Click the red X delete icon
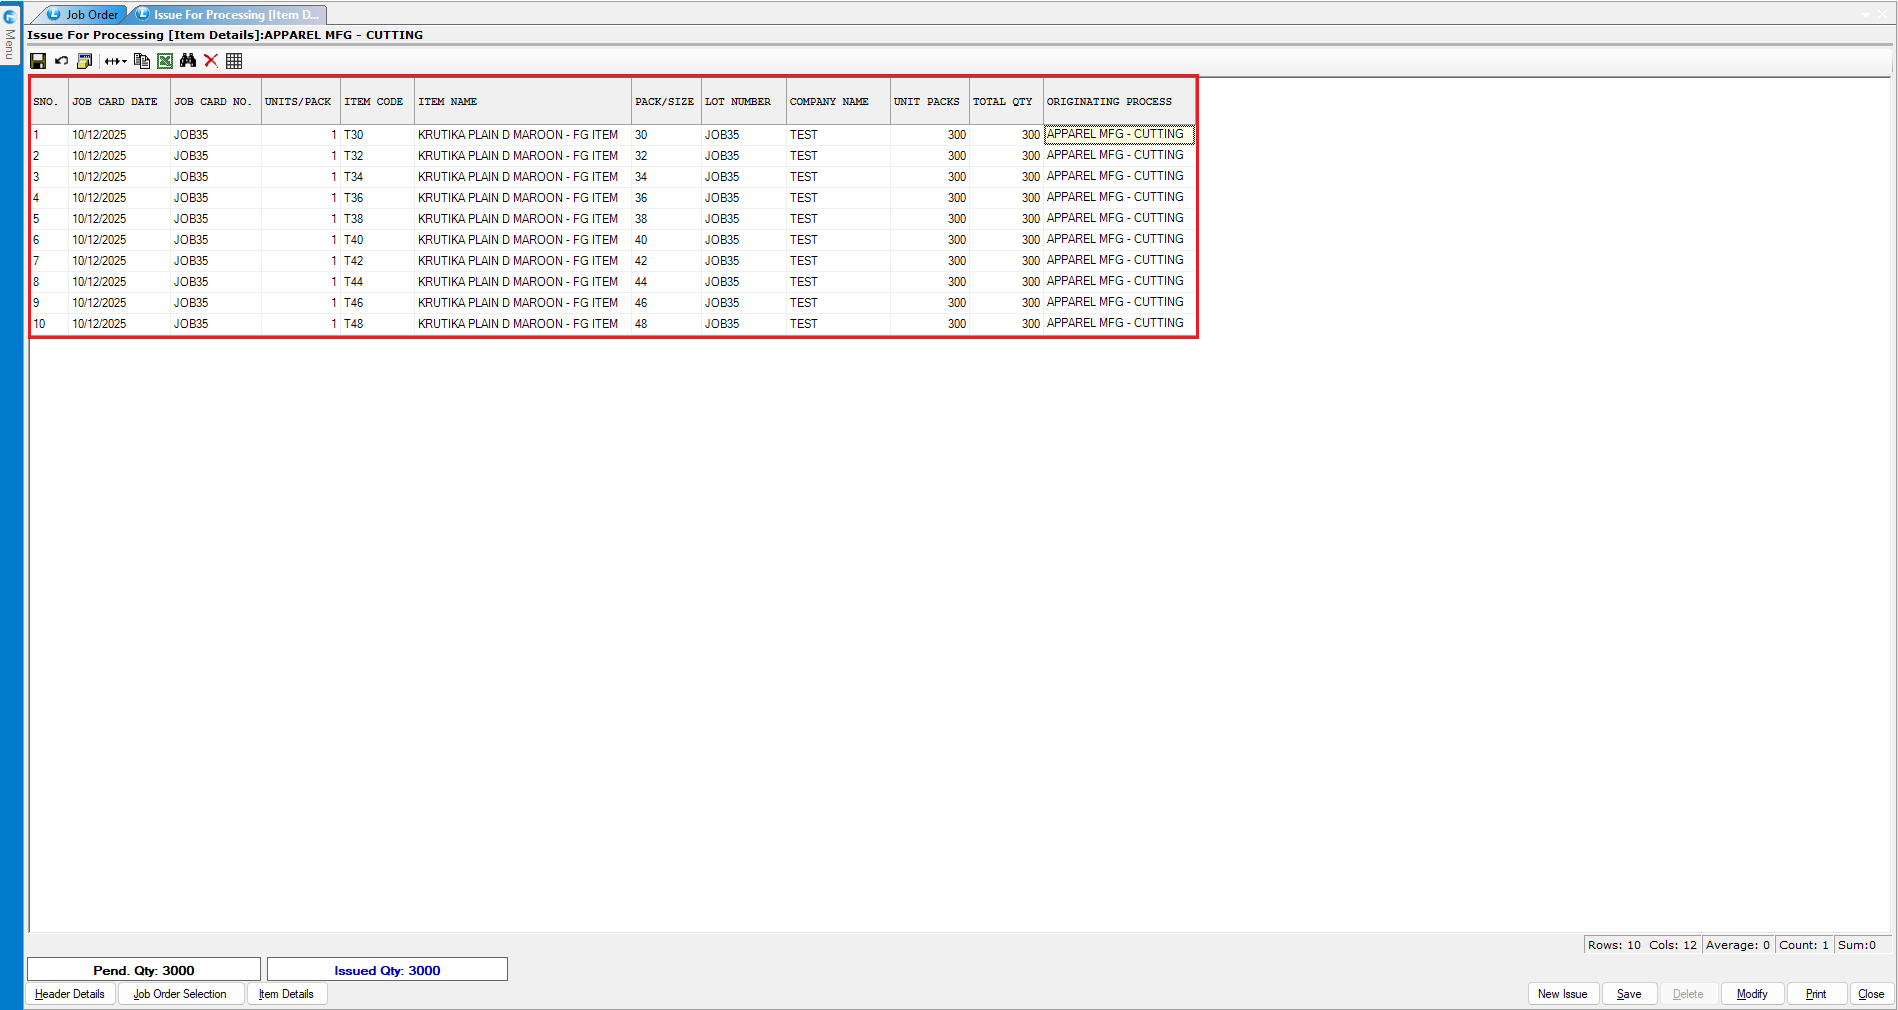 click(211, 61)
